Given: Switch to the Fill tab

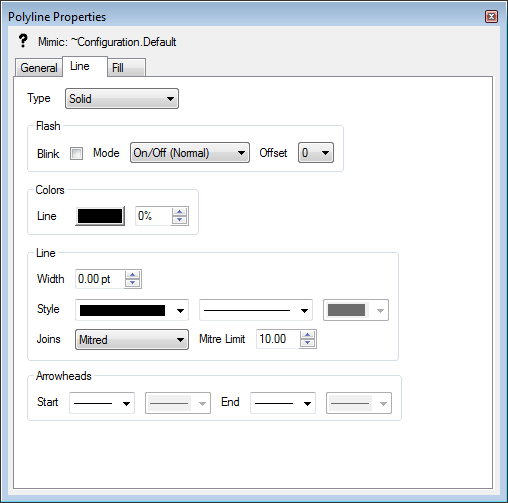Looking at the screenshot, I should 127,68.
